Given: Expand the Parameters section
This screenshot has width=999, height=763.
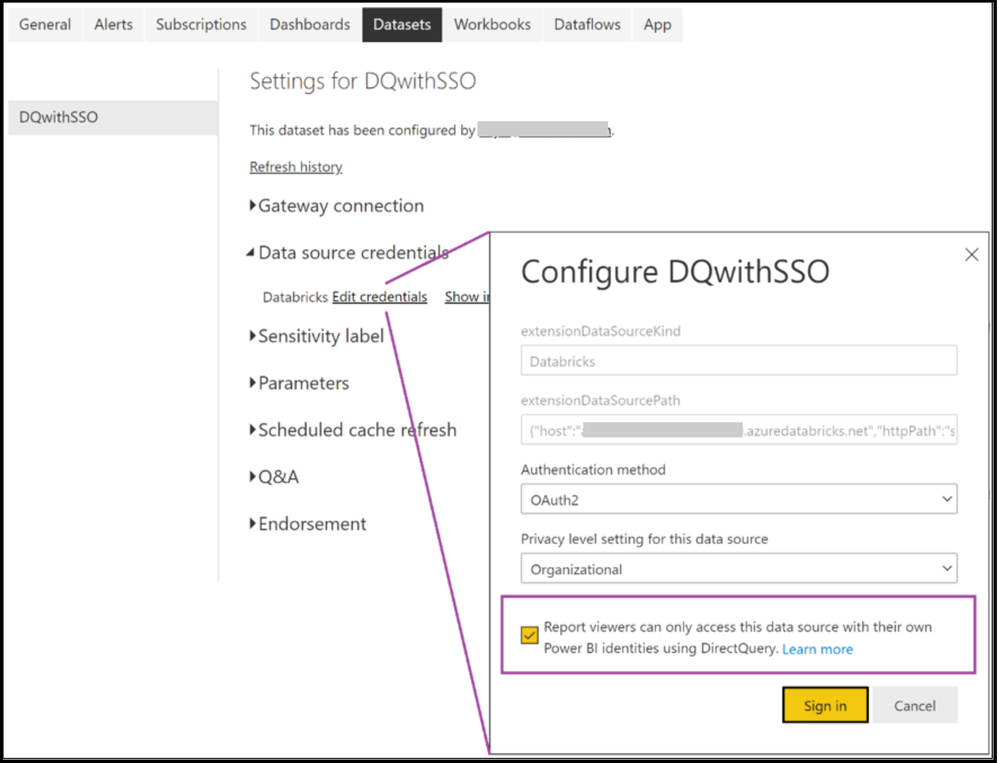Looking at the screenshot, I should 299,383.
